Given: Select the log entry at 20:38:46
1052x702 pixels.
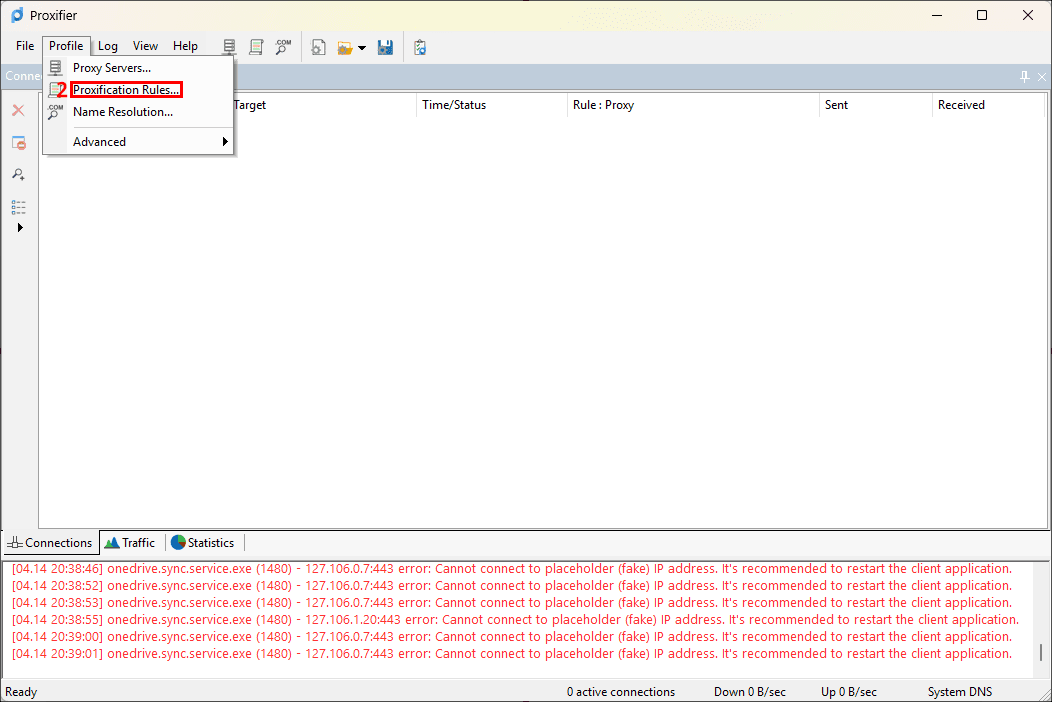Looking at the screenshot, I should (x=512, y=568).
